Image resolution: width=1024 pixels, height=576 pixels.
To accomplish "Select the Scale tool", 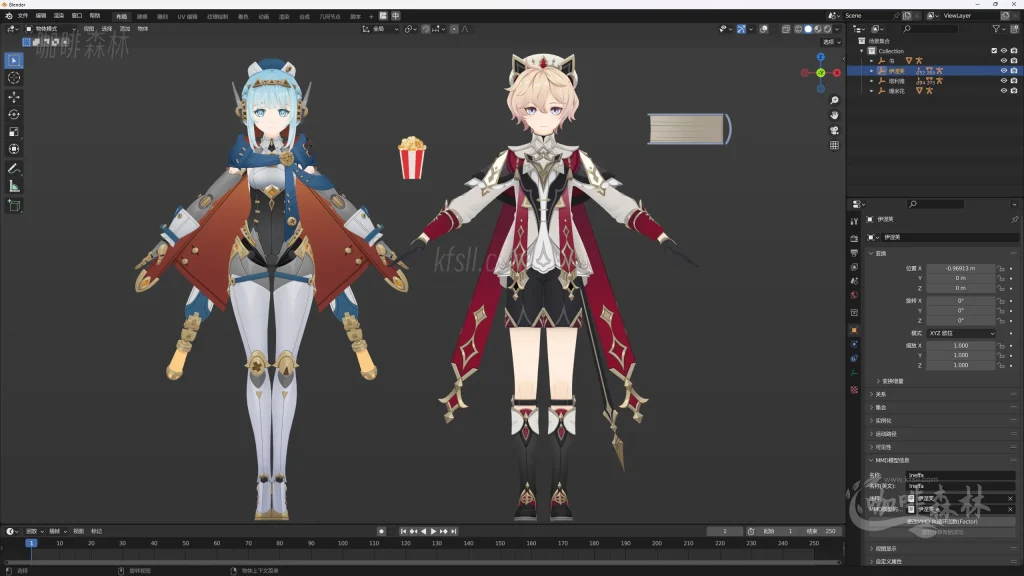I will (14, 132).
